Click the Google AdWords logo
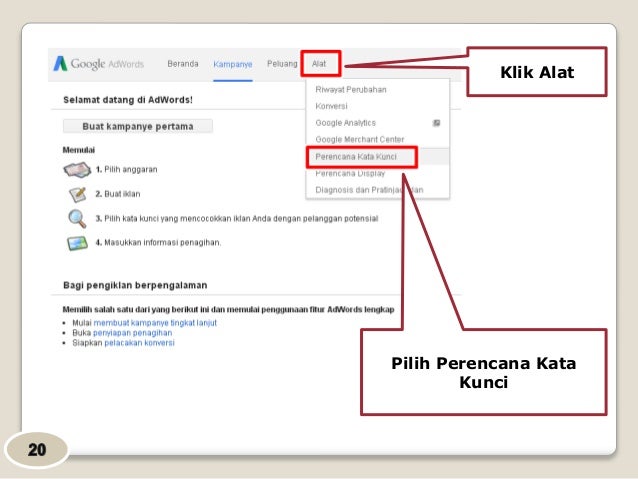This screenshot has width=638, height=479. [x=99, y=64]
